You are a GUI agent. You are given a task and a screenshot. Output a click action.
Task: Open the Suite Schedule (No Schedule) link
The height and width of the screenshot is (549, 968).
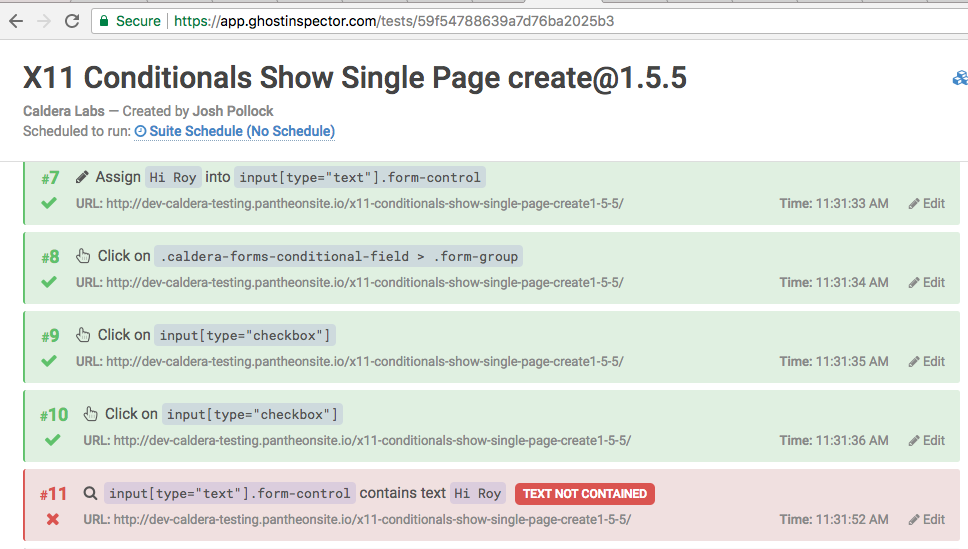click(x=241, y=131)
